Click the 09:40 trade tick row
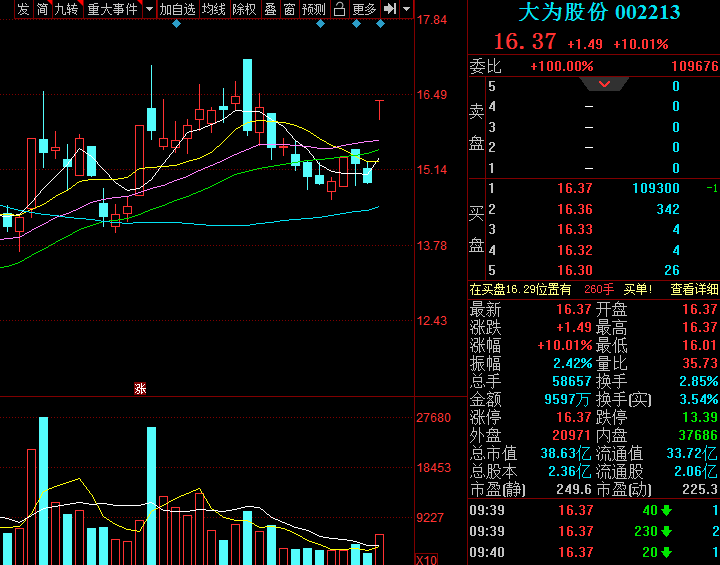 tap(594, 552)
